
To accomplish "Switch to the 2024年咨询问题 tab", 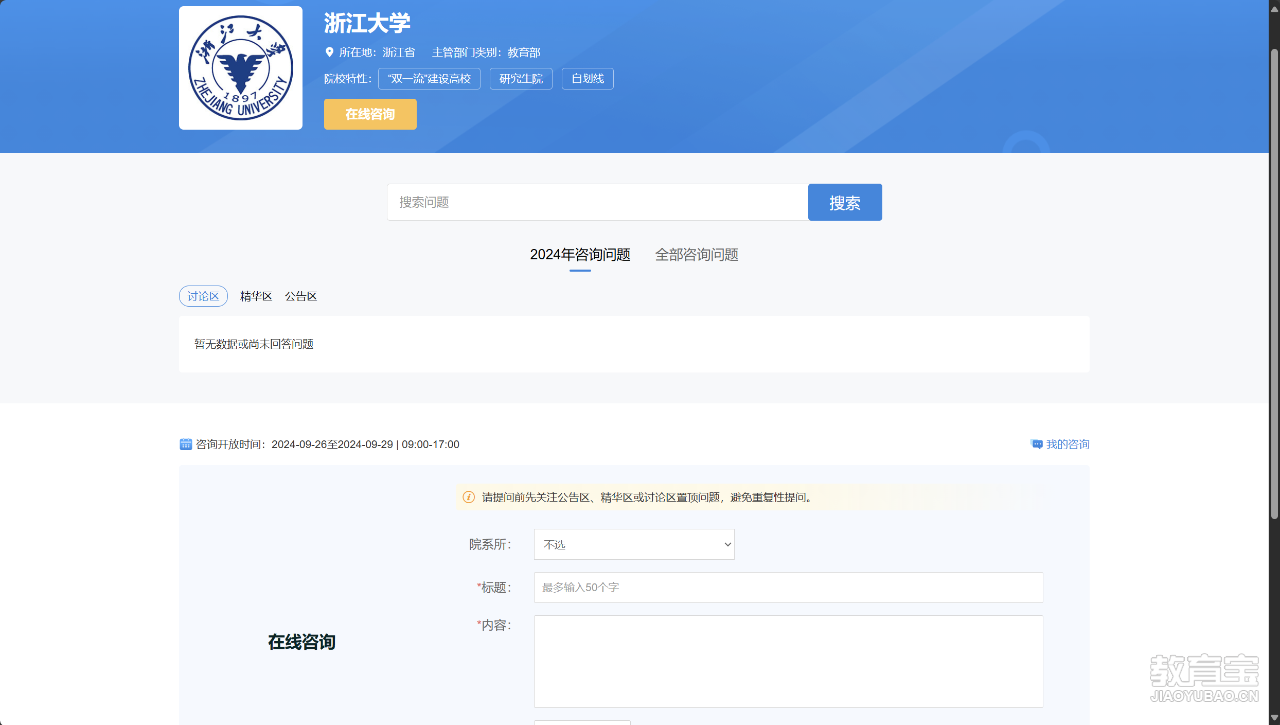I will click(580, 255).
